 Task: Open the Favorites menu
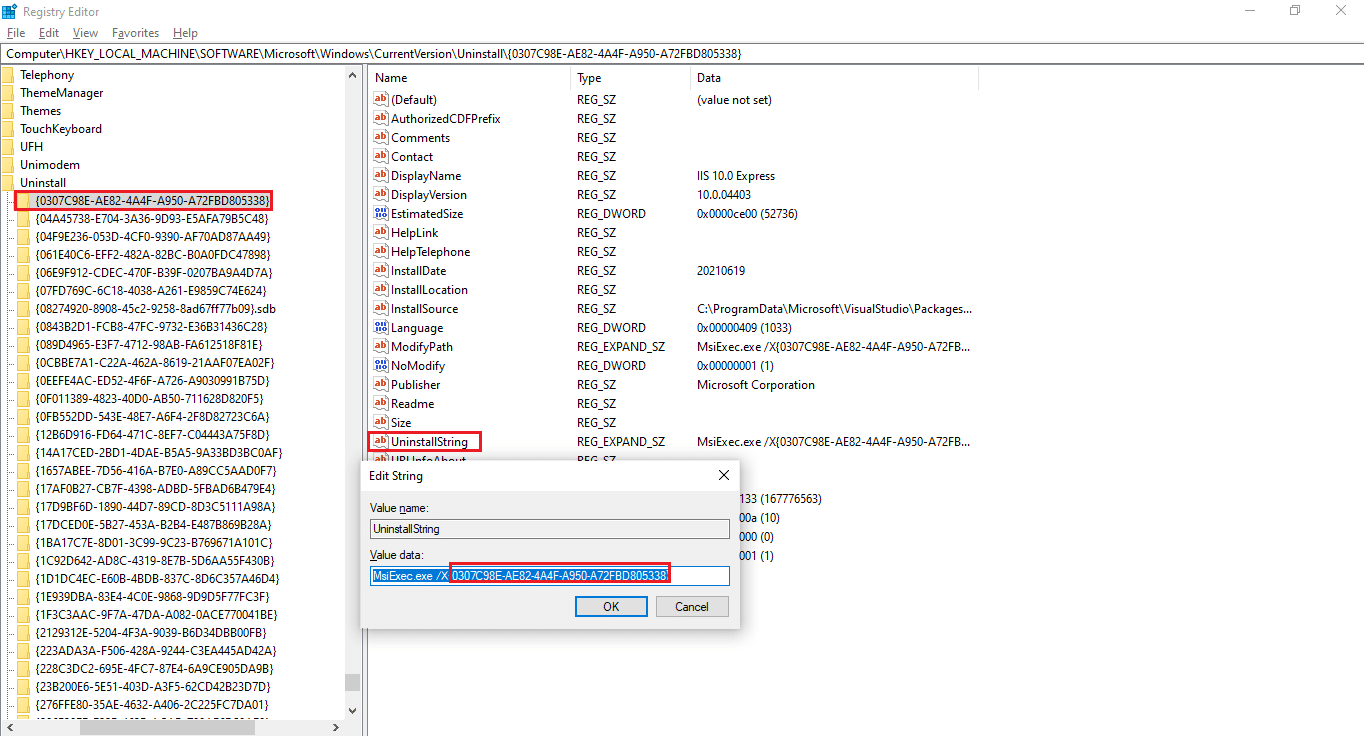point(135,33)
